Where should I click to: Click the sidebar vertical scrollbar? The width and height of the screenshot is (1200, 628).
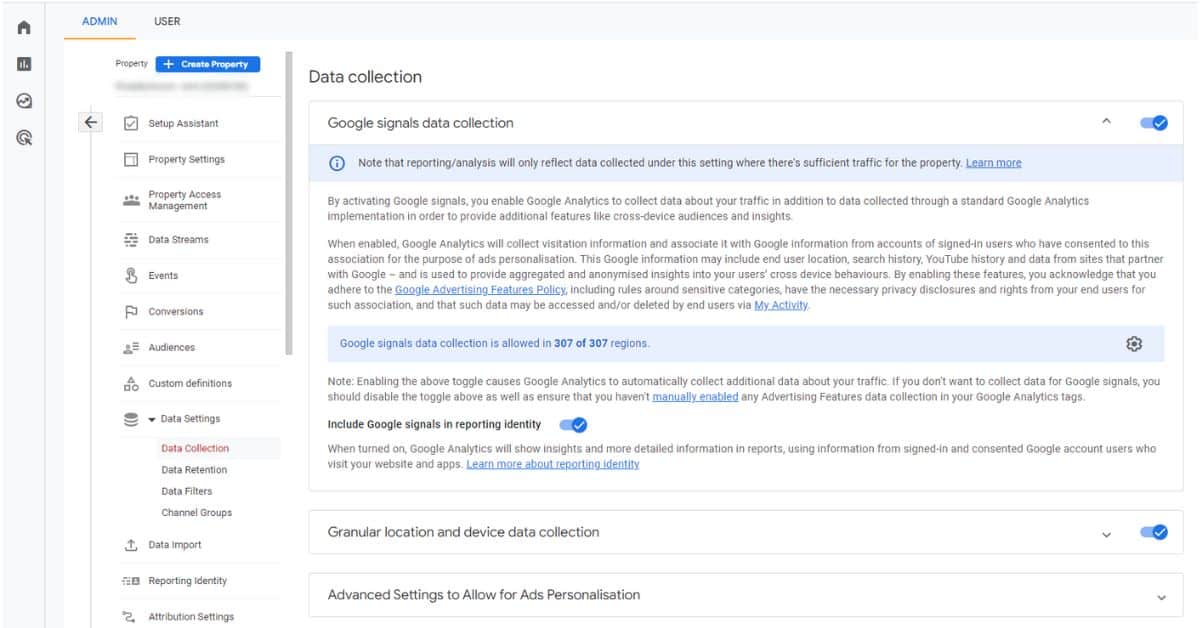click(290, 204)
